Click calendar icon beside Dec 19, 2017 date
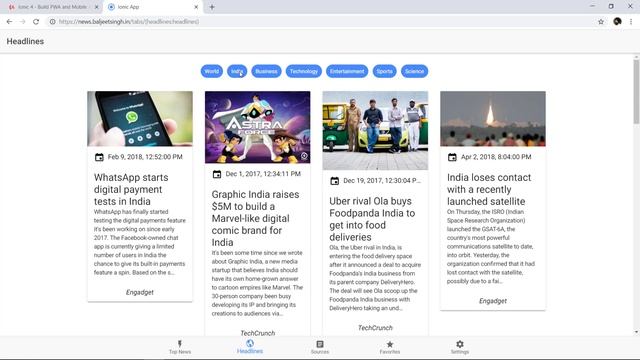This screenshot has height=360, width=640. (x=334, y=181)
